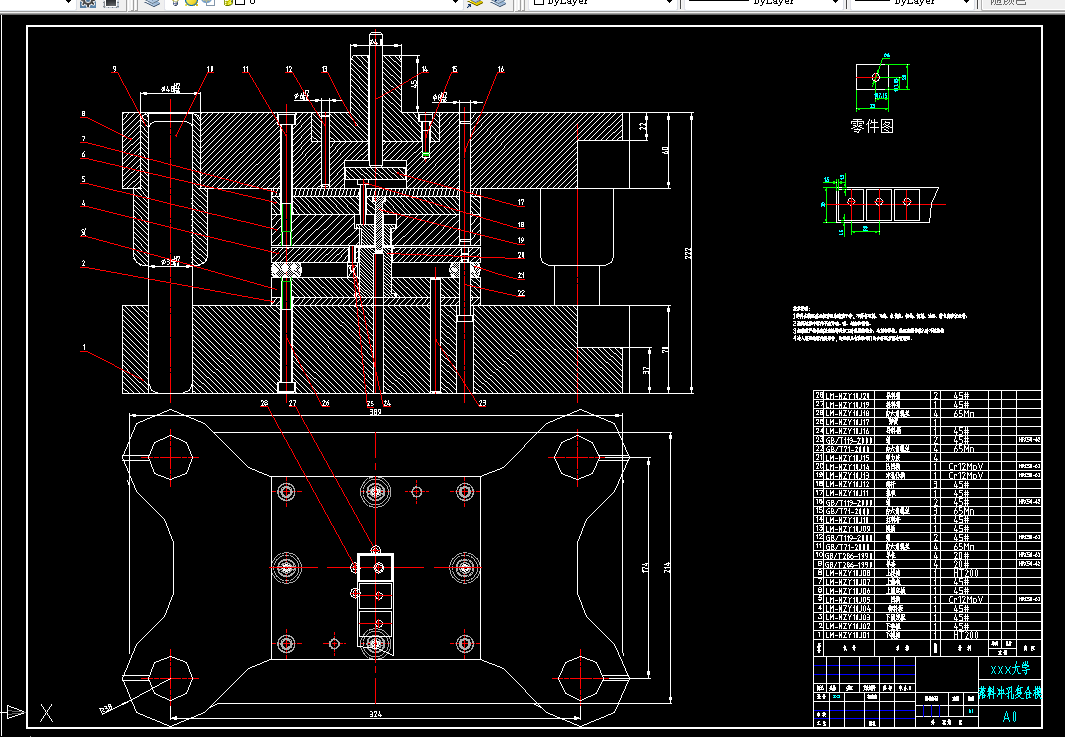Click Make Object's Layer Current icon
The height and width of the screenshot is (737, 1065).
coord(475,3)
